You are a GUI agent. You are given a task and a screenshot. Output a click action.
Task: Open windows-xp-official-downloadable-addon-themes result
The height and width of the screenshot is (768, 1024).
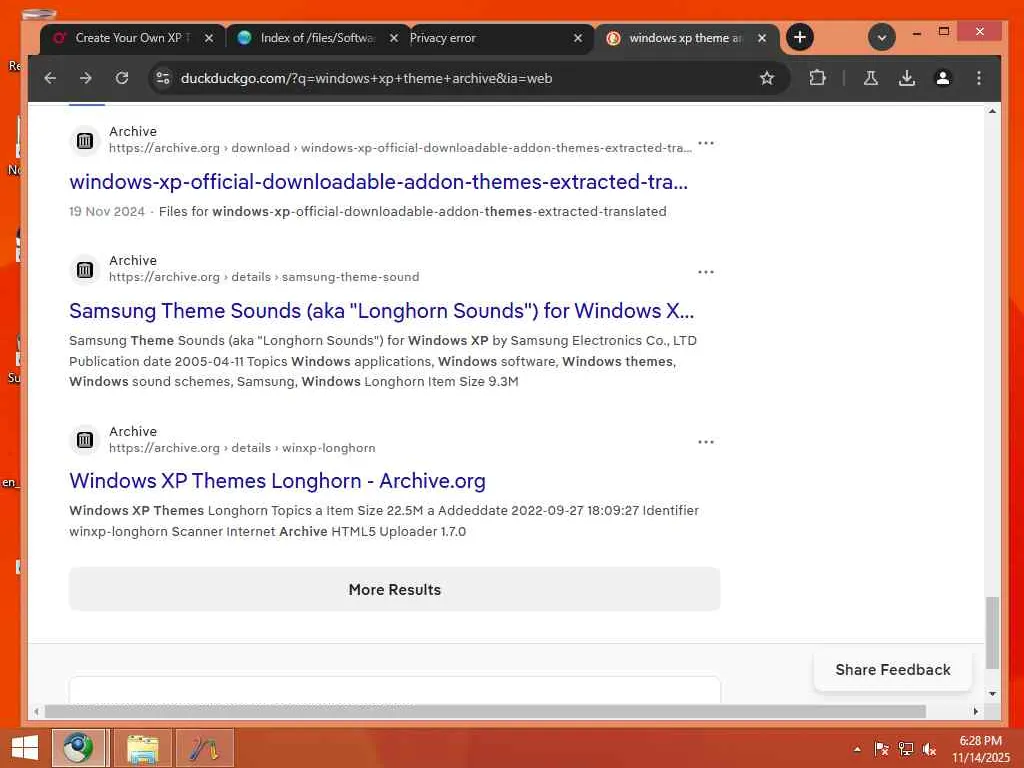(x=378, y=182)
